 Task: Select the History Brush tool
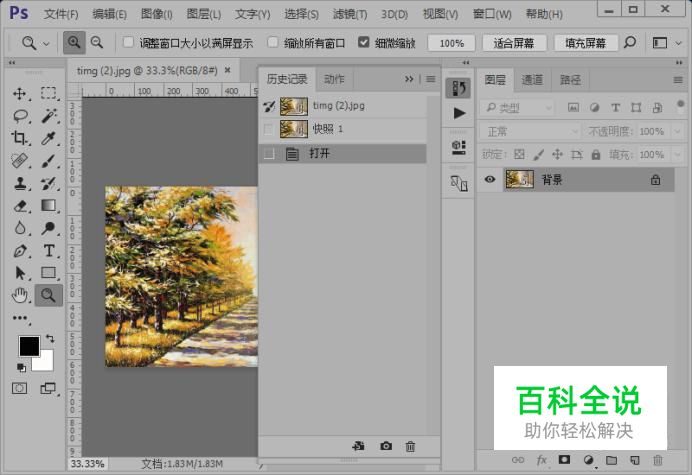48,183
